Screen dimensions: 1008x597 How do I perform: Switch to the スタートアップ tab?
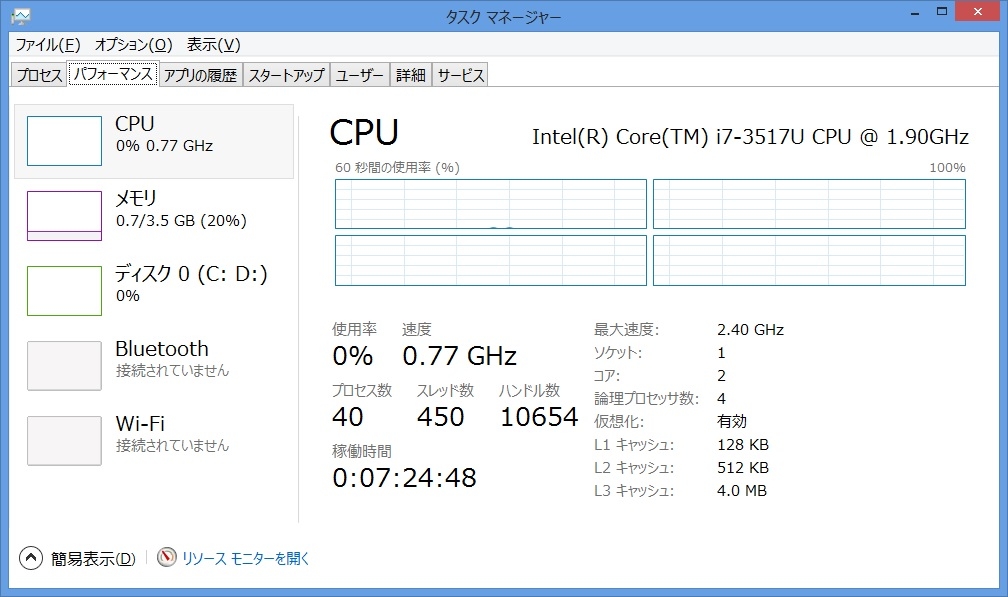286,75
